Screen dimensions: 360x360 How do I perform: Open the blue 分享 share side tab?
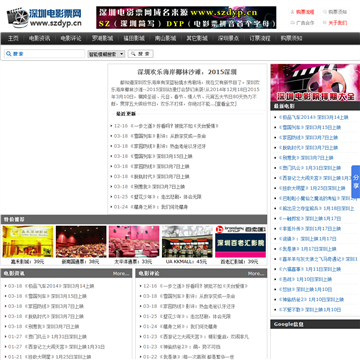[356, 182]
